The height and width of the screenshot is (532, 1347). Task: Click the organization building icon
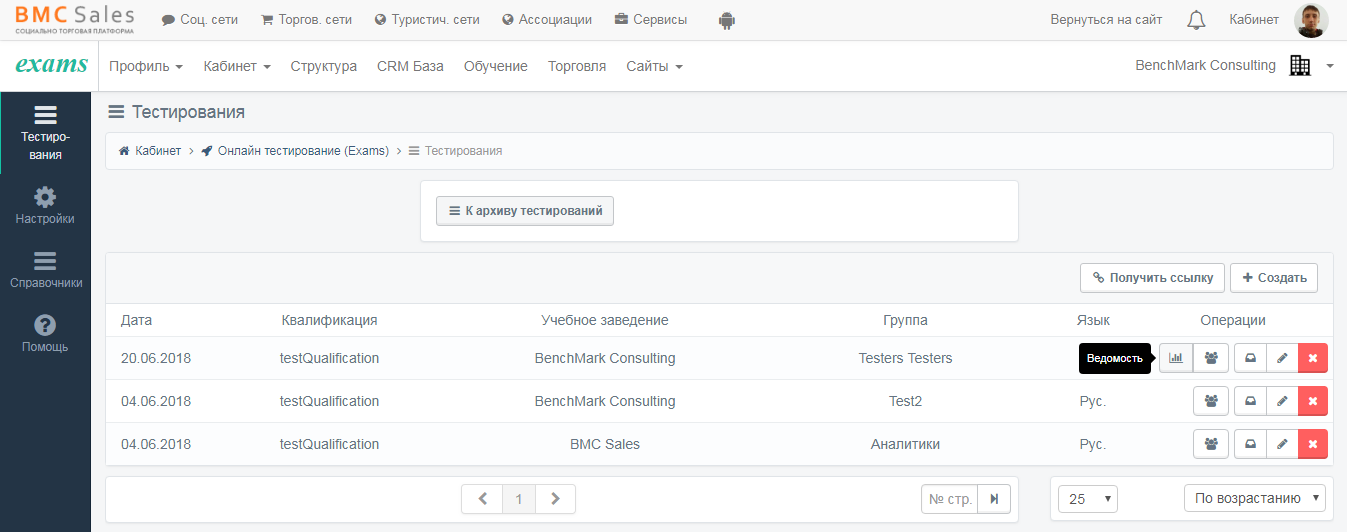tap(1300, 66)
